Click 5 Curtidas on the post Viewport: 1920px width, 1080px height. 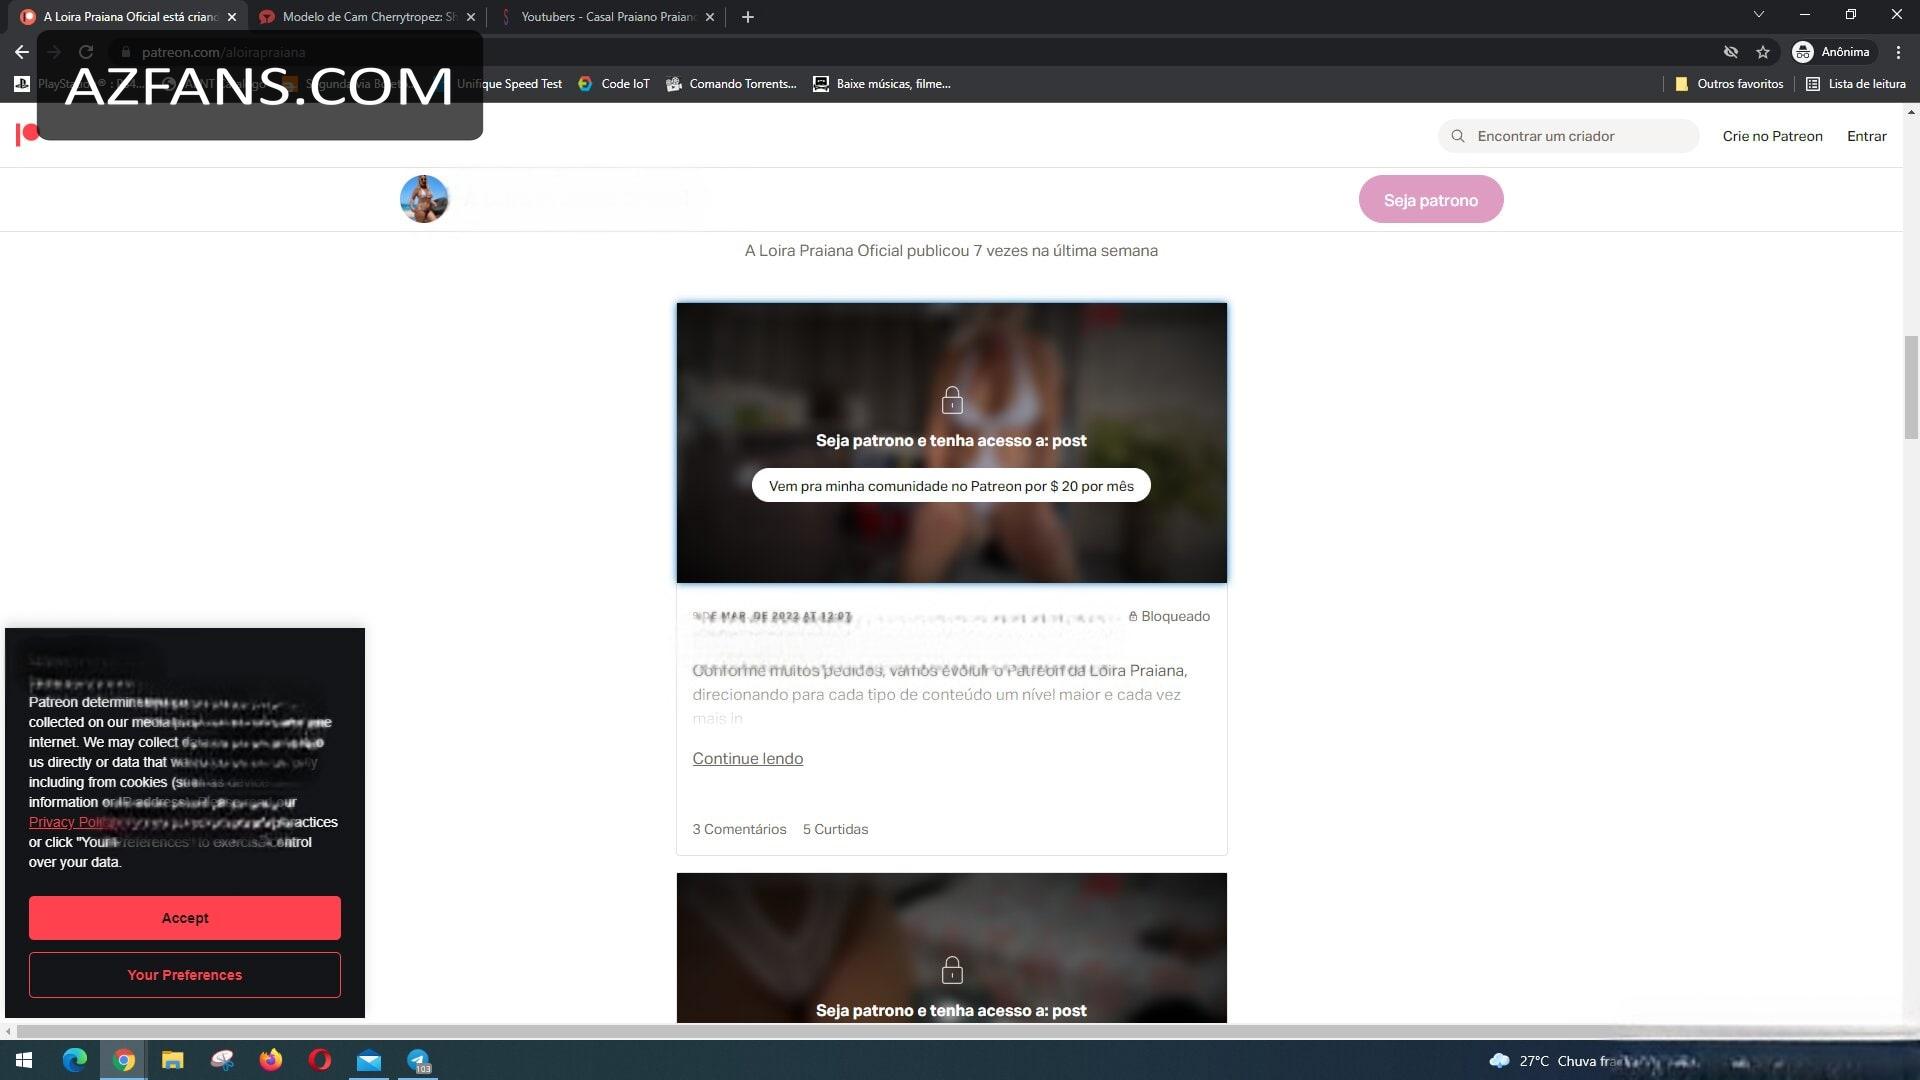pos(835,829)
